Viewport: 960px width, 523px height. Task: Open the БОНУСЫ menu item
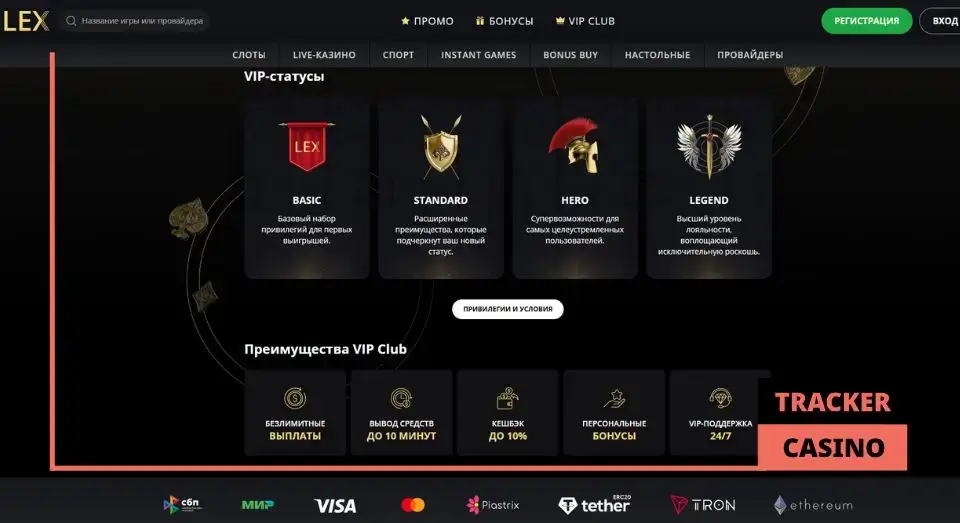[x=504, y=21]
